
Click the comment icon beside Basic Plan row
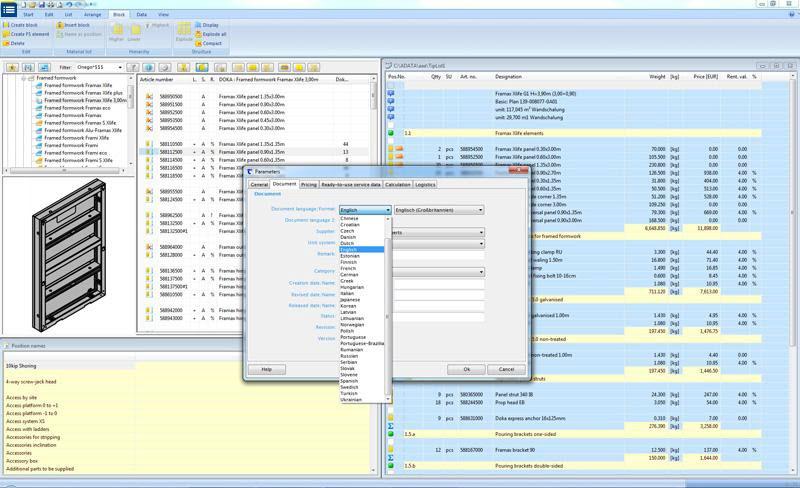(391, 102)
